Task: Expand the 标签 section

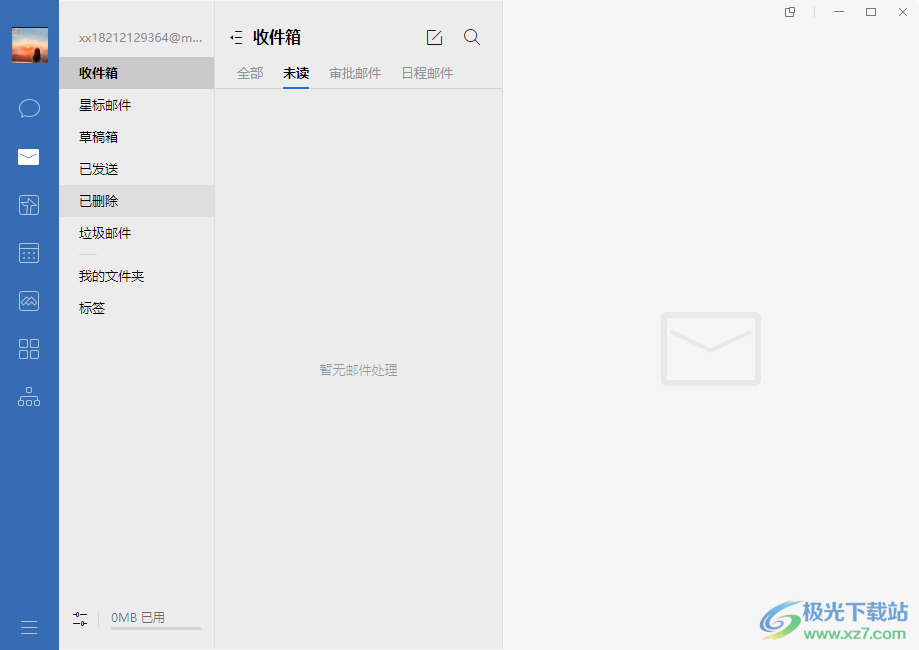Action: [92, 307]
